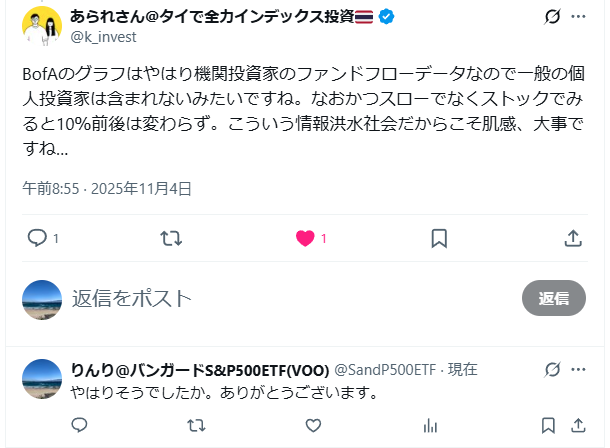Screen dimensions: 610x448
Task: Expand more options on りんり's reply
Action: point(578,369)
